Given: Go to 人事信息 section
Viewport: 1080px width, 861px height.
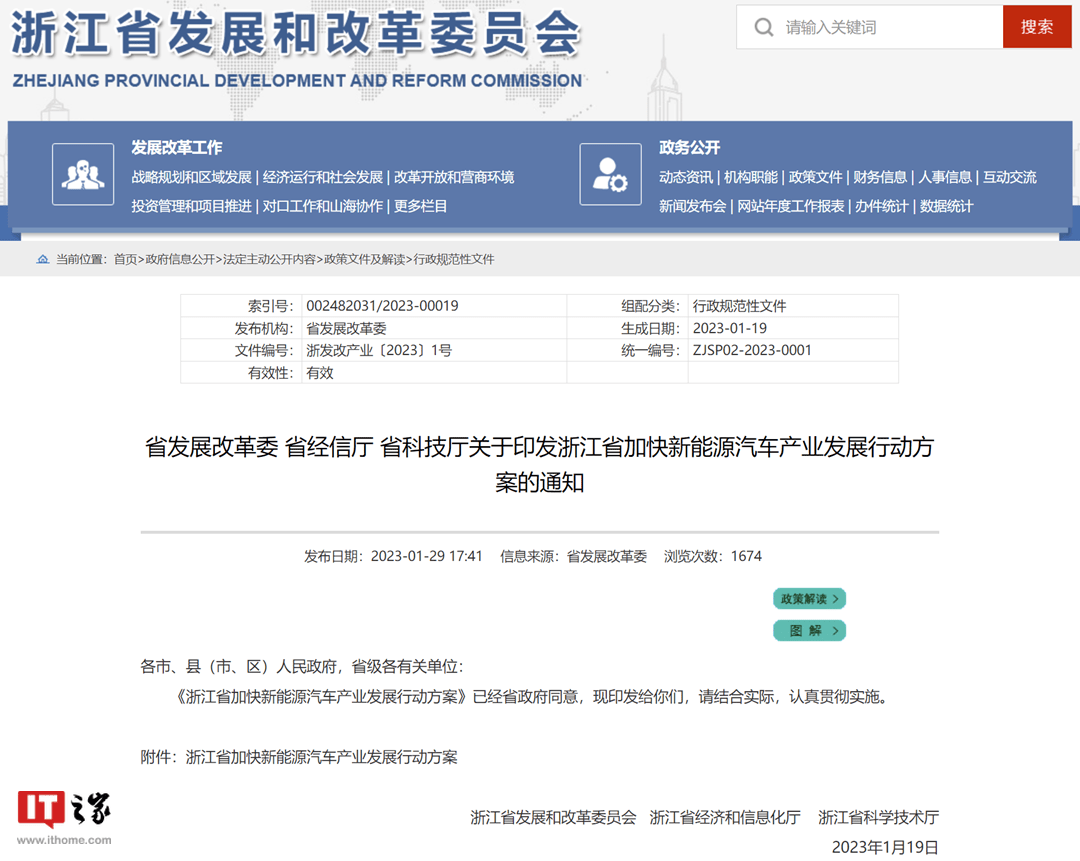Looking at the screenshot, I should click(x=945, y=177).
